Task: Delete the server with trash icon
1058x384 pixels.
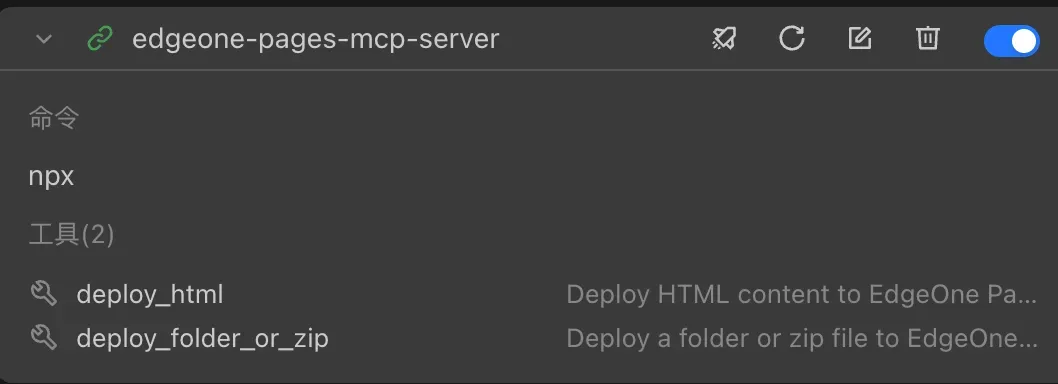Action: (927, 38)
